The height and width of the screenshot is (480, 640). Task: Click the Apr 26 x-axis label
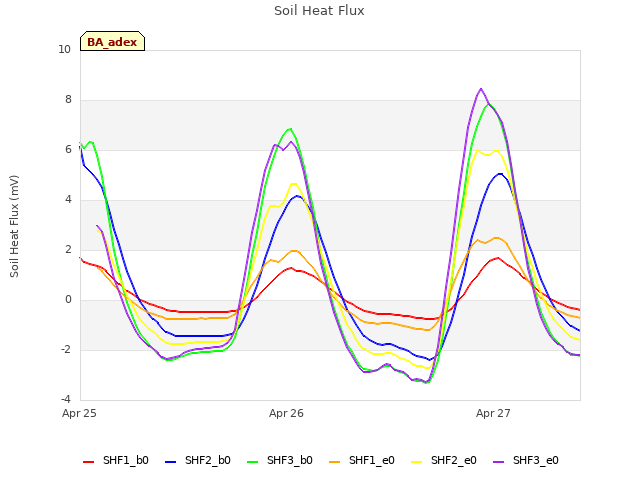(x=286, y=413)
